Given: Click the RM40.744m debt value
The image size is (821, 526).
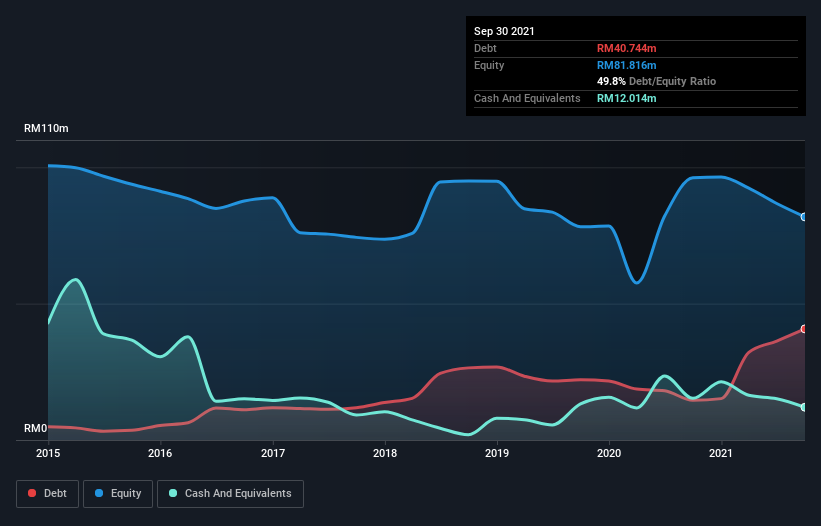Looking at the screenshot, I should click(626, 48).
